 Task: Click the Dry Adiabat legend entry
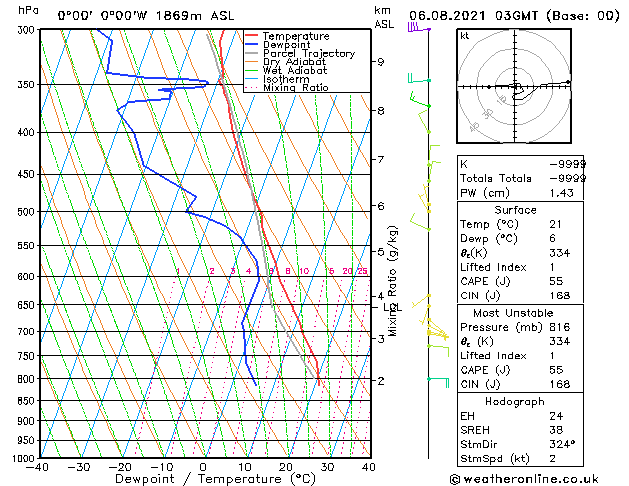pos(294,62)
